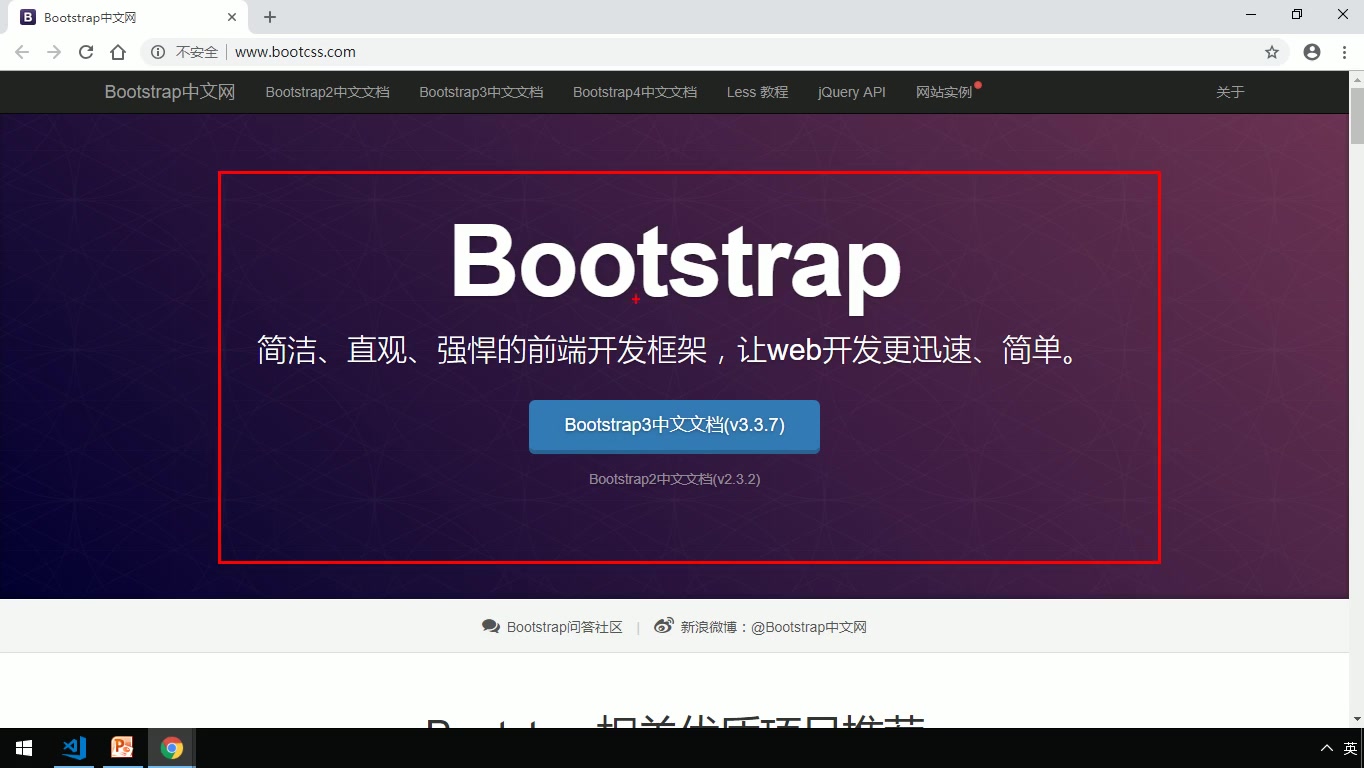Click the comment bubbles icon beside 问答社区
The image size is (1364, 768).
[x=491, y=627]
